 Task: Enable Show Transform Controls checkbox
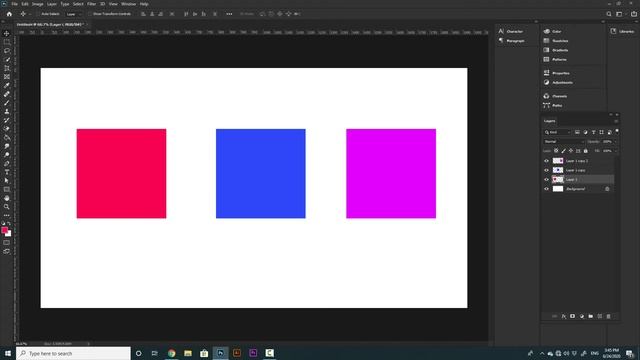pos(90,14)
